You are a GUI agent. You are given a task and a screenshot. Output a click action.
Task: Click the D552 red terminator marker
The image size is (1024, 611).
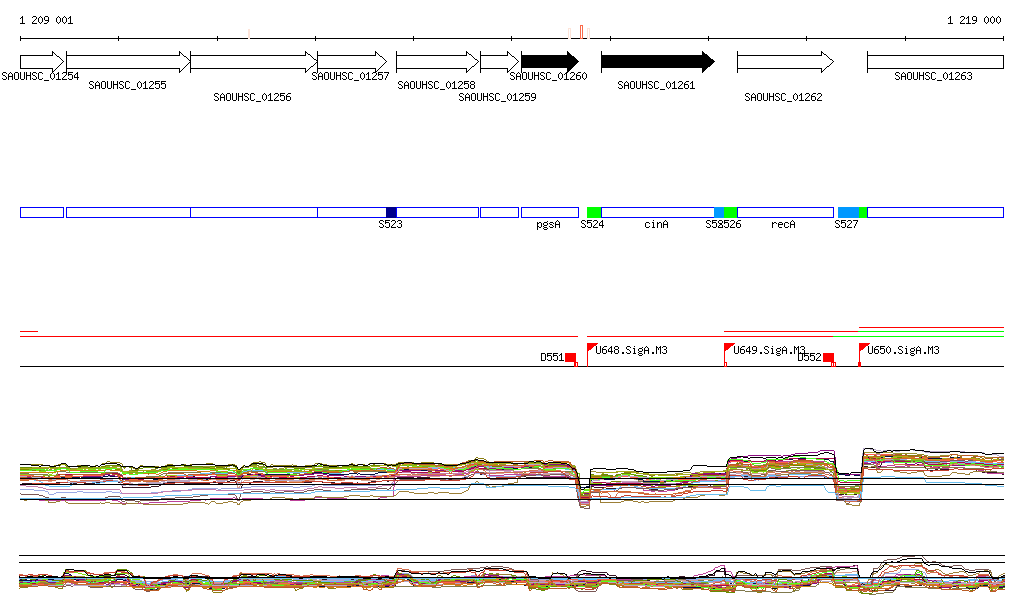pyautogui.click(x=828, y=358)
